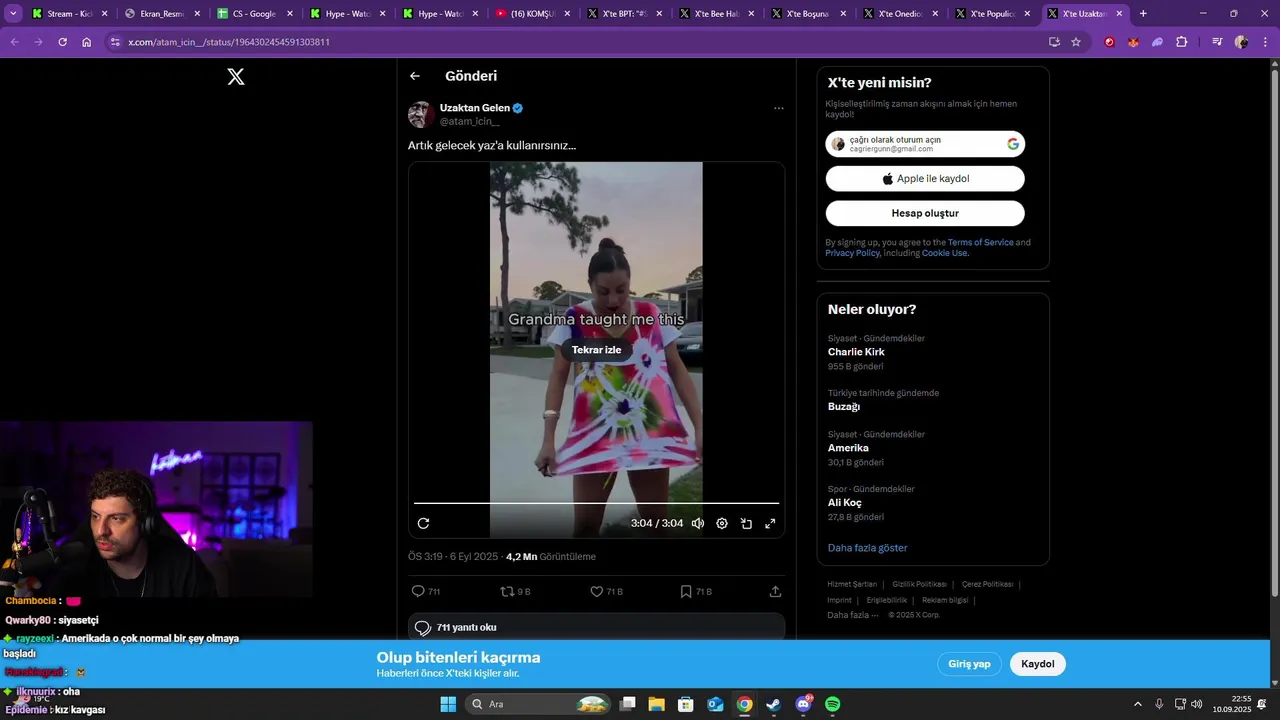The height and width of the screenshot is (720, 1280).
Task: Show hidden system tray icons
Action: click(1137, 704)
